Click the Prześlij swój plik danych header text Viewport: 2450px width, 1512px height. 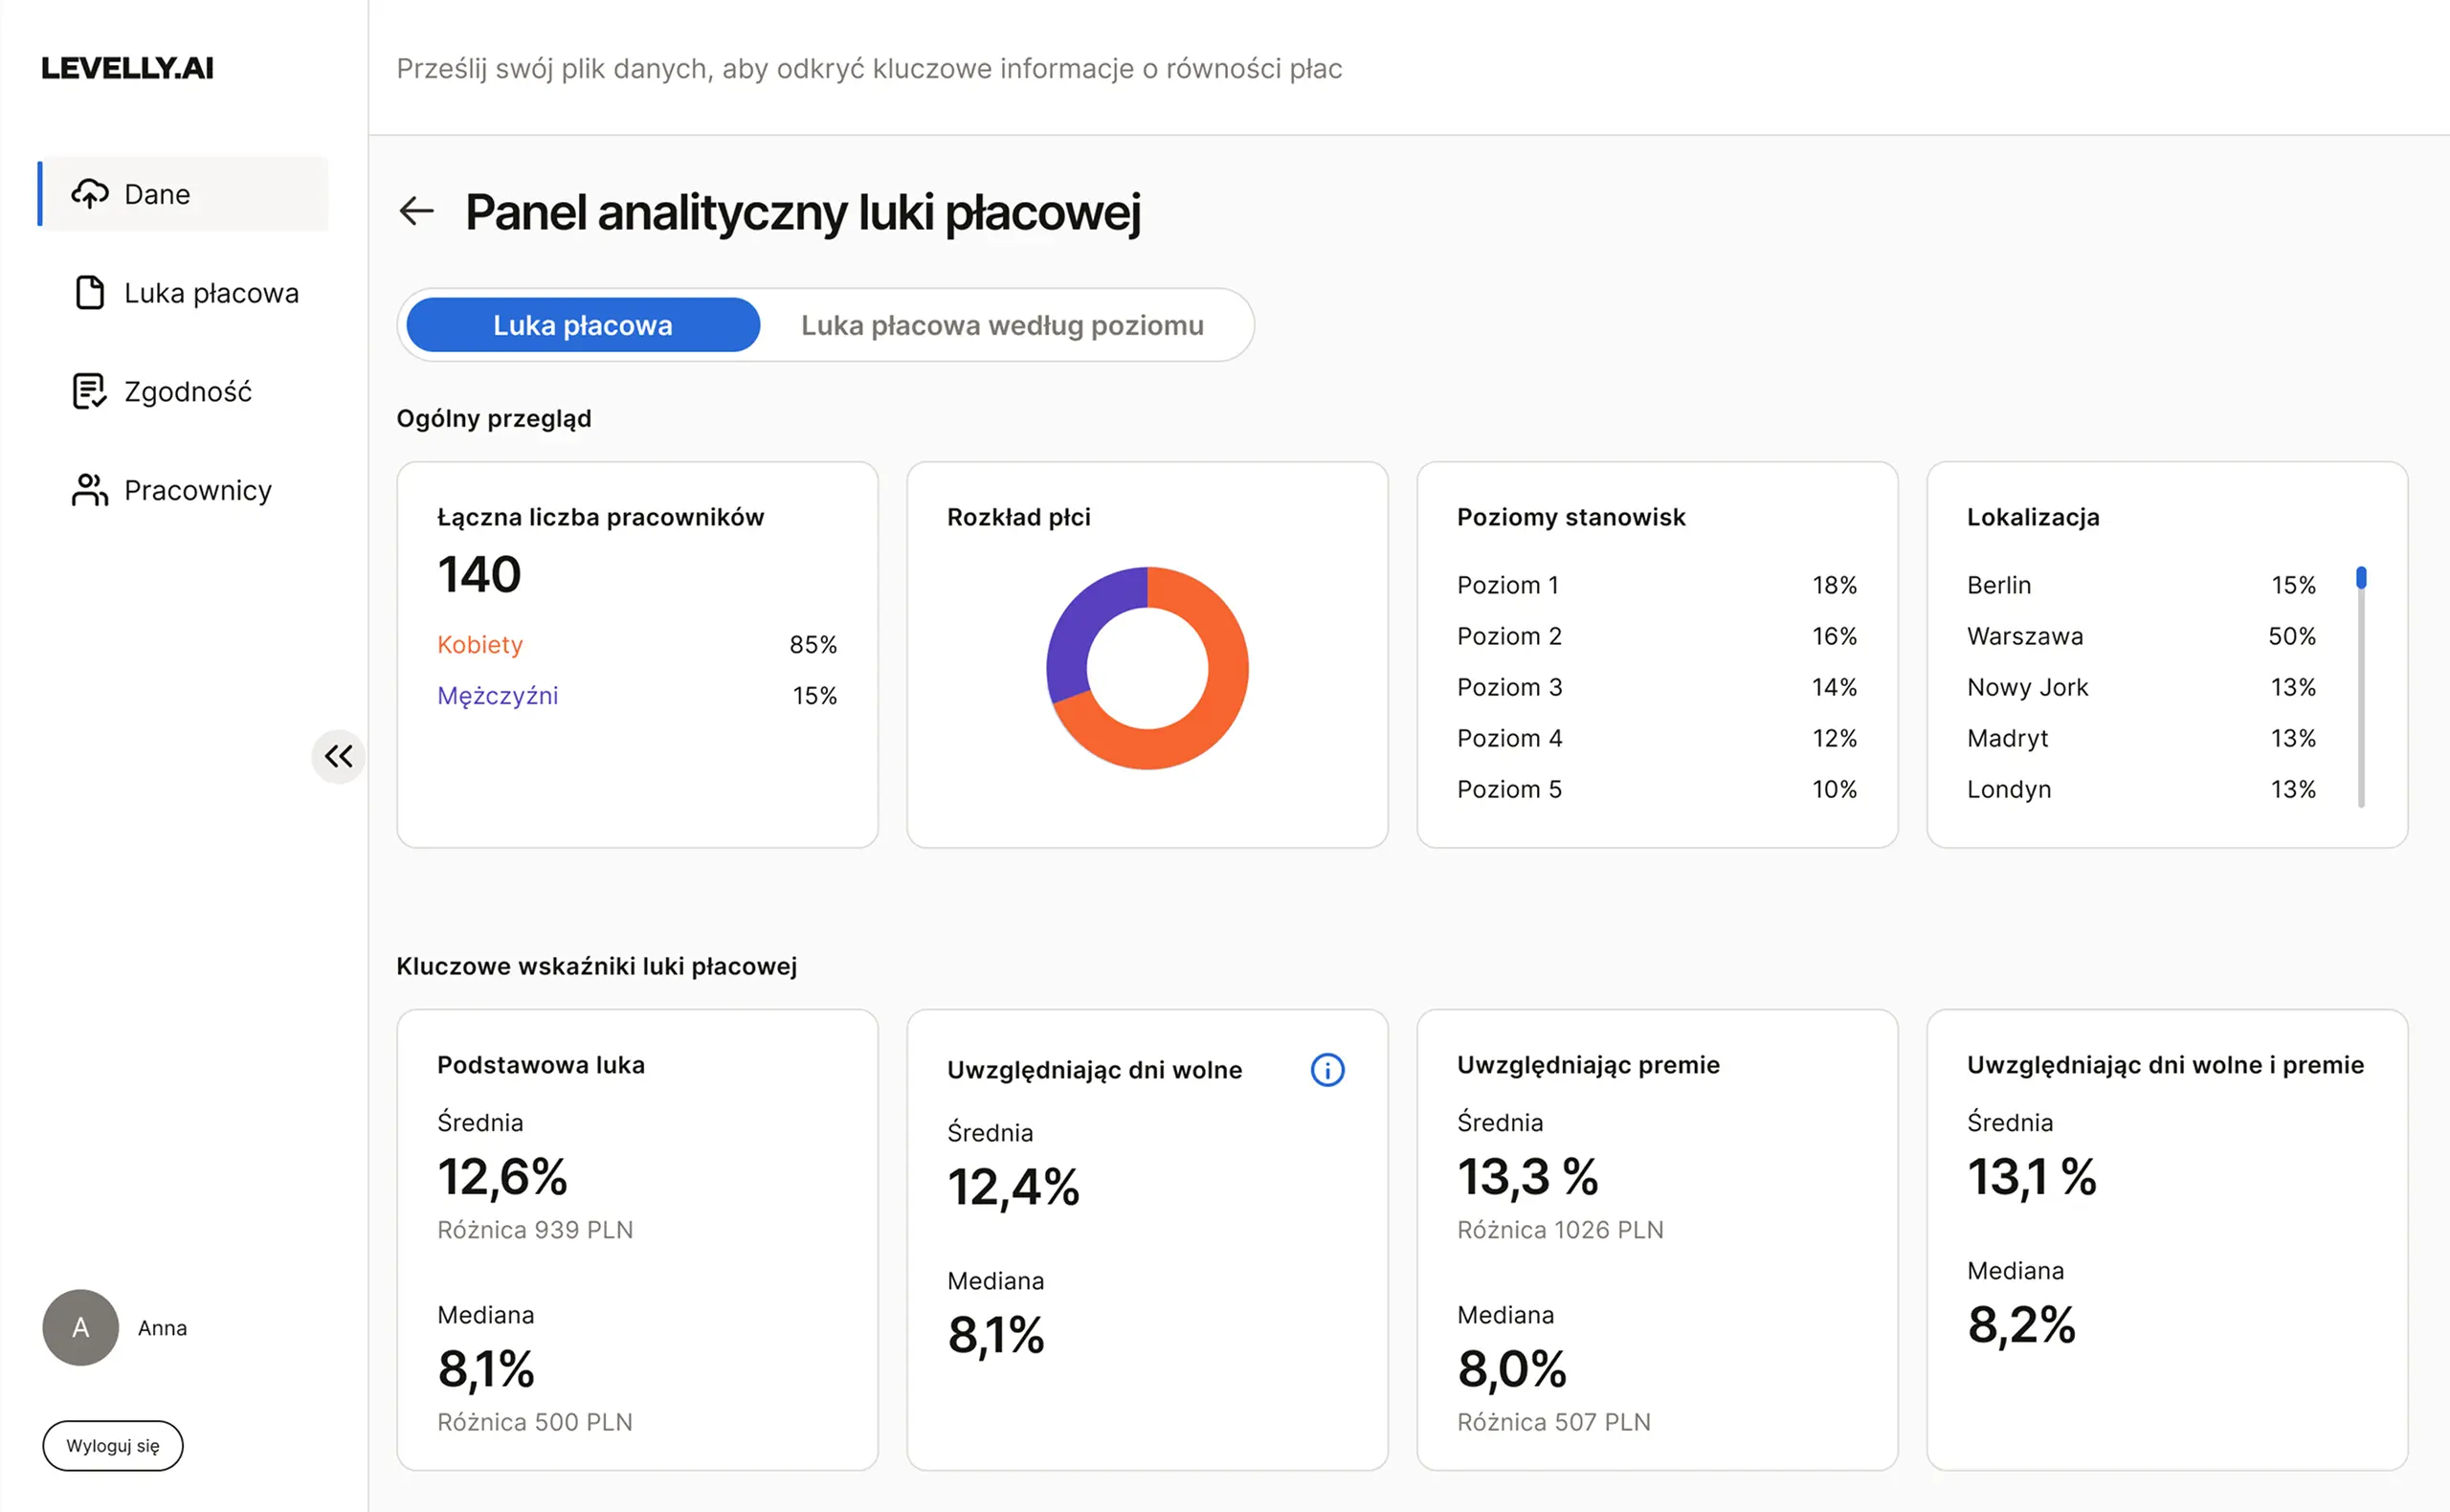click(x=869, y=68)
